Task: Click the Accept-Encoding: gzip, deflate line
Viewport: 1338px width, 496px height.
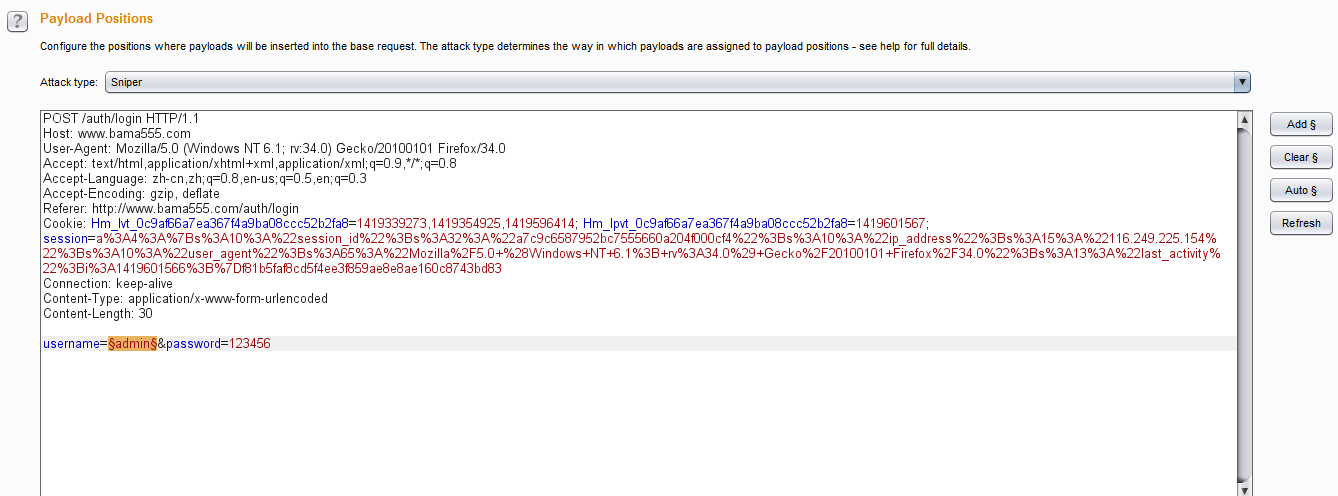Action: (x=131, y=193)
